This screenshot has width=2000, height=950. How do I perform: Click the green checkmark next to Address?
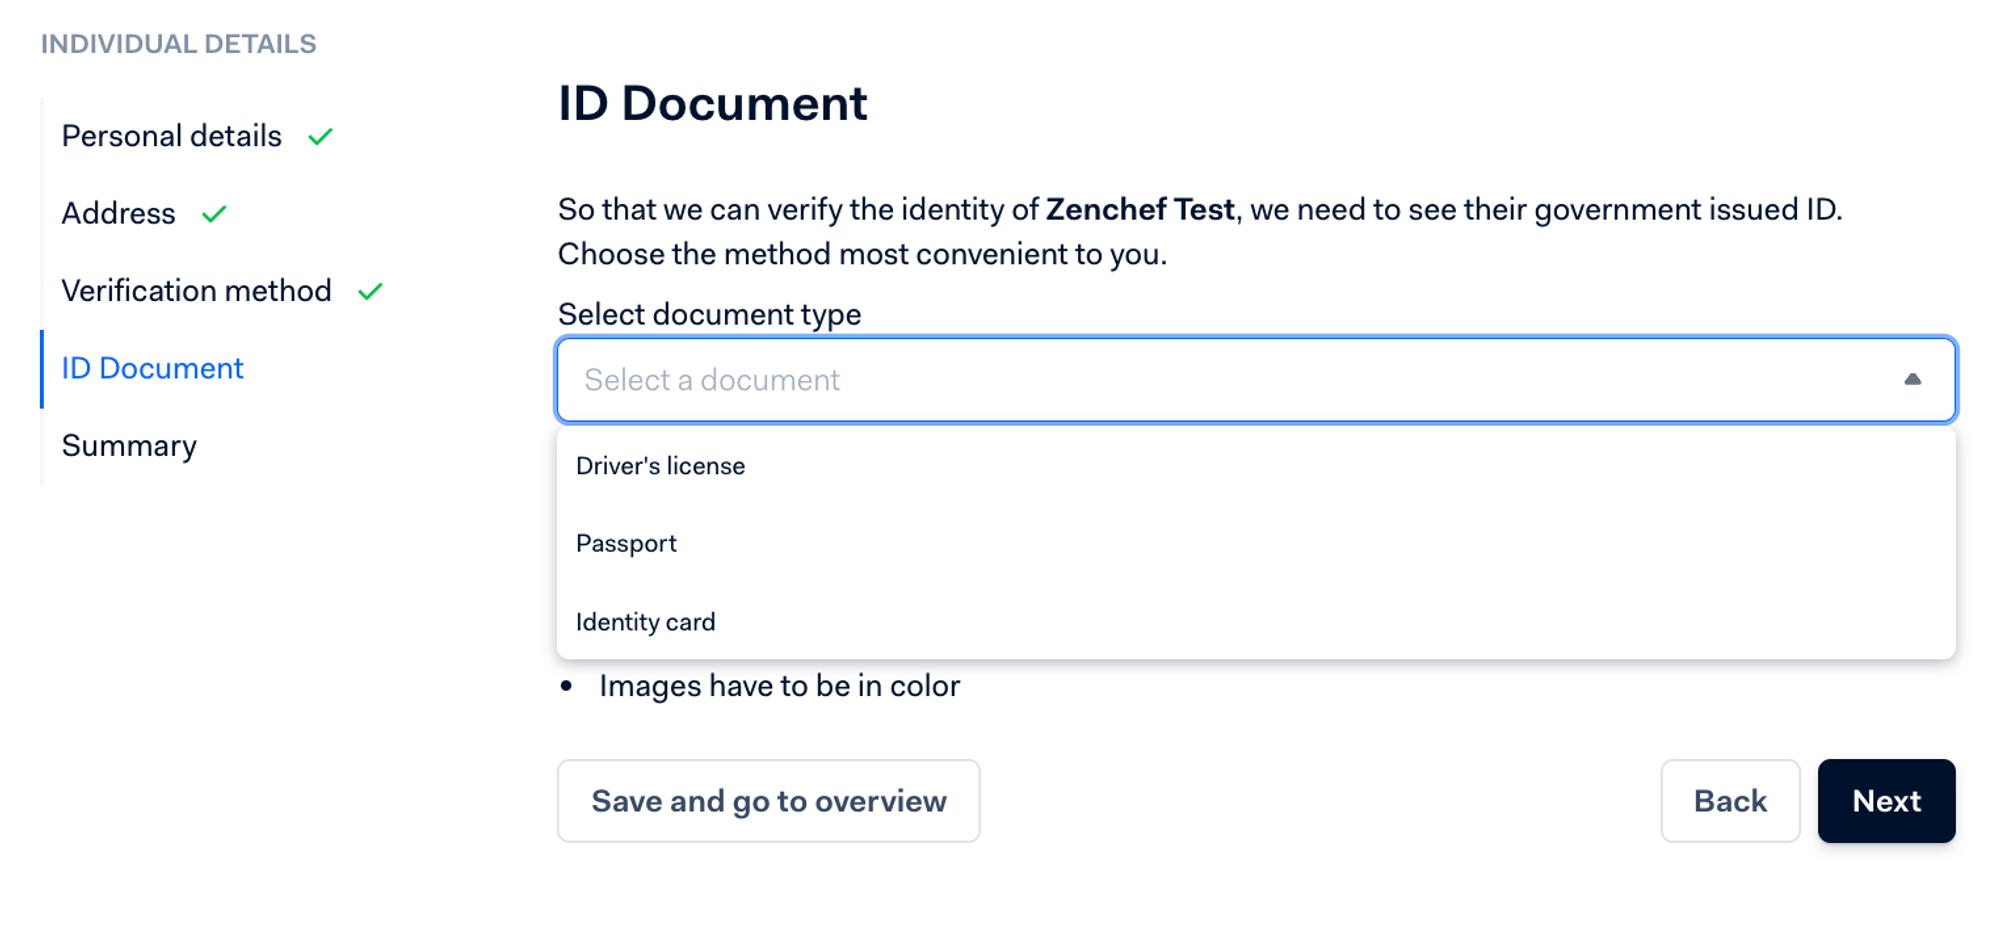[x=214, y=214]
